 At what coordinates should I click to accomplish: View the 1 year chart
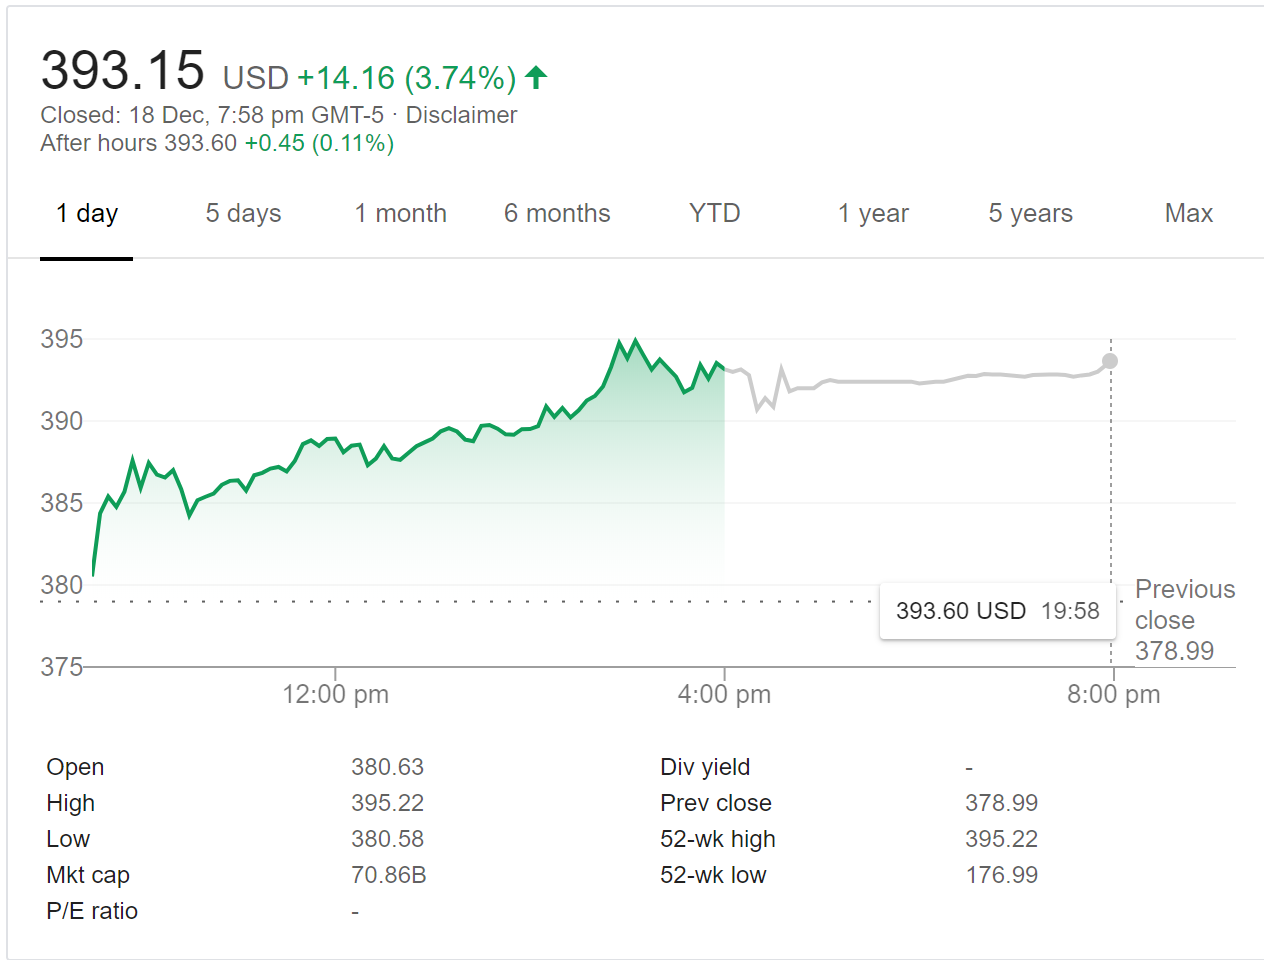pyautogui.click(x=873, y=213)
